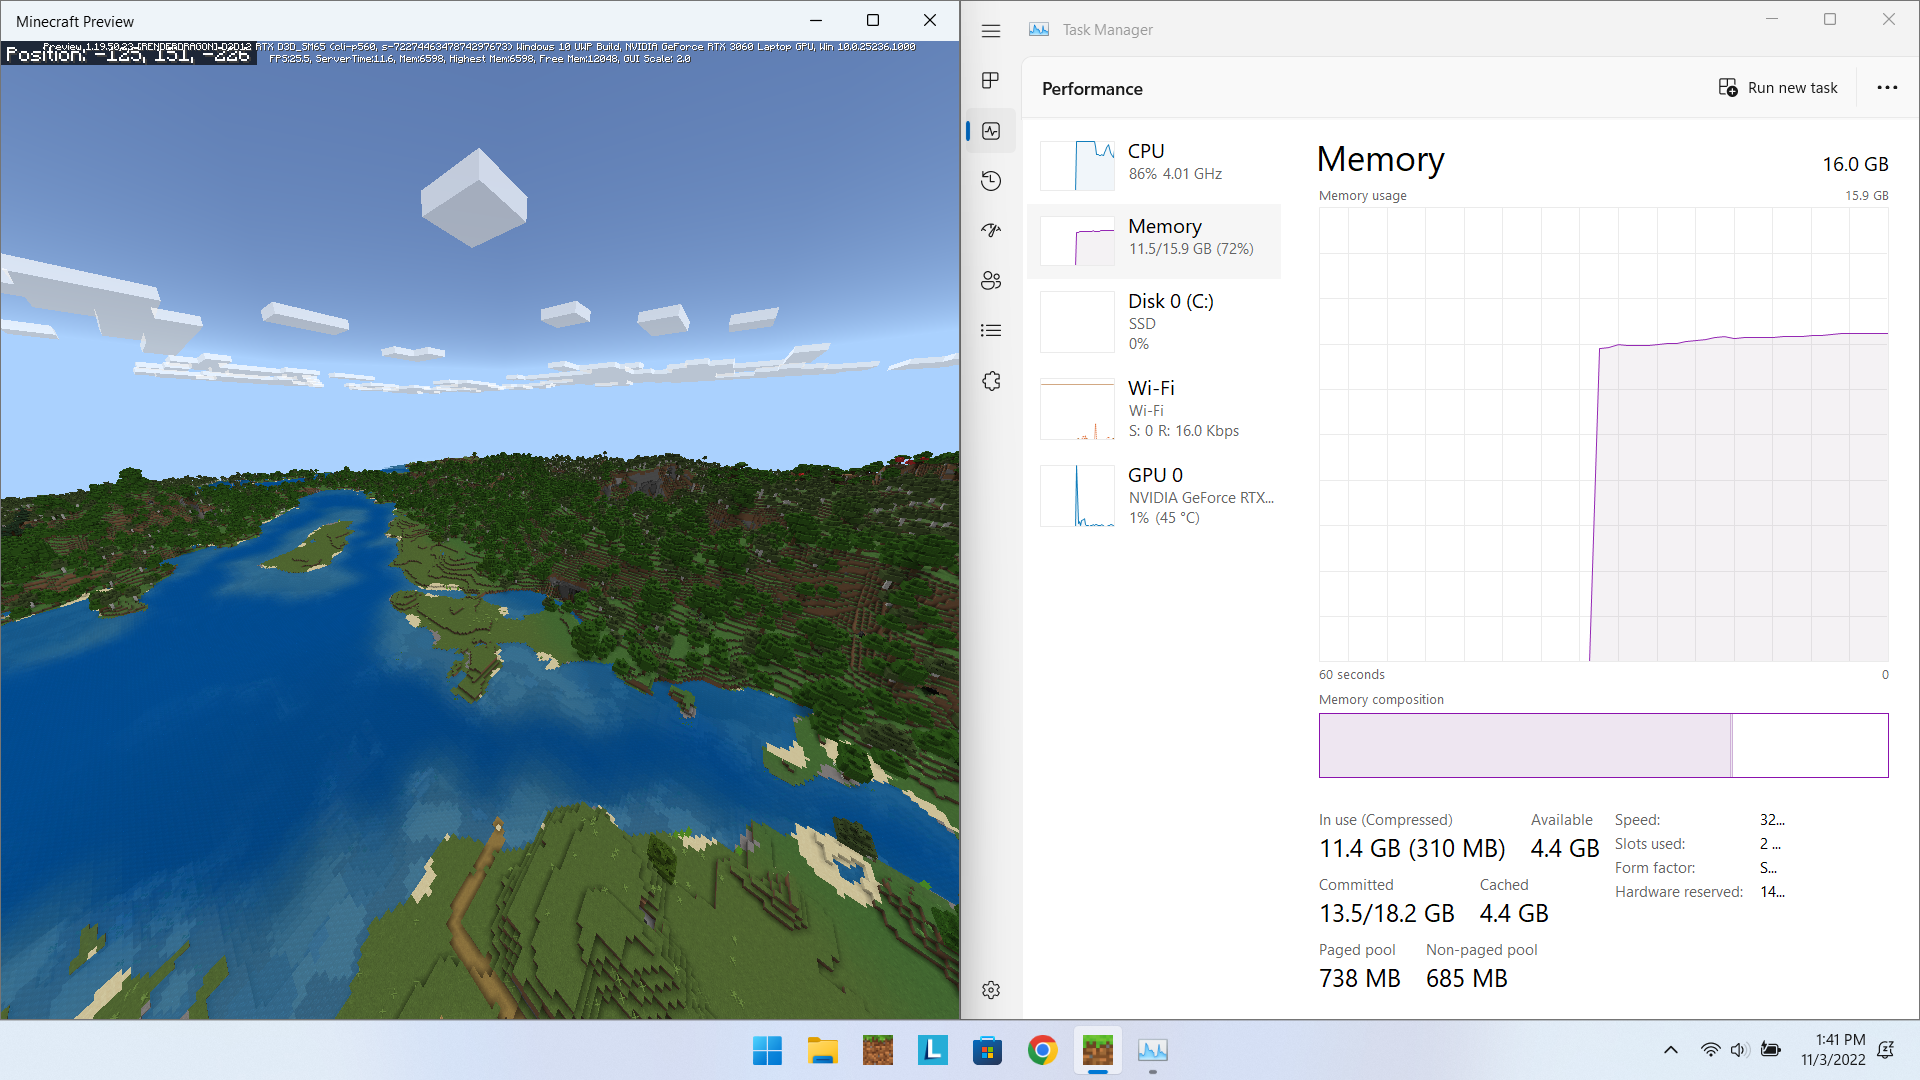Open the clock and date flyout
This screenshot has height=1080, width=1920.
(1833, 1050)
